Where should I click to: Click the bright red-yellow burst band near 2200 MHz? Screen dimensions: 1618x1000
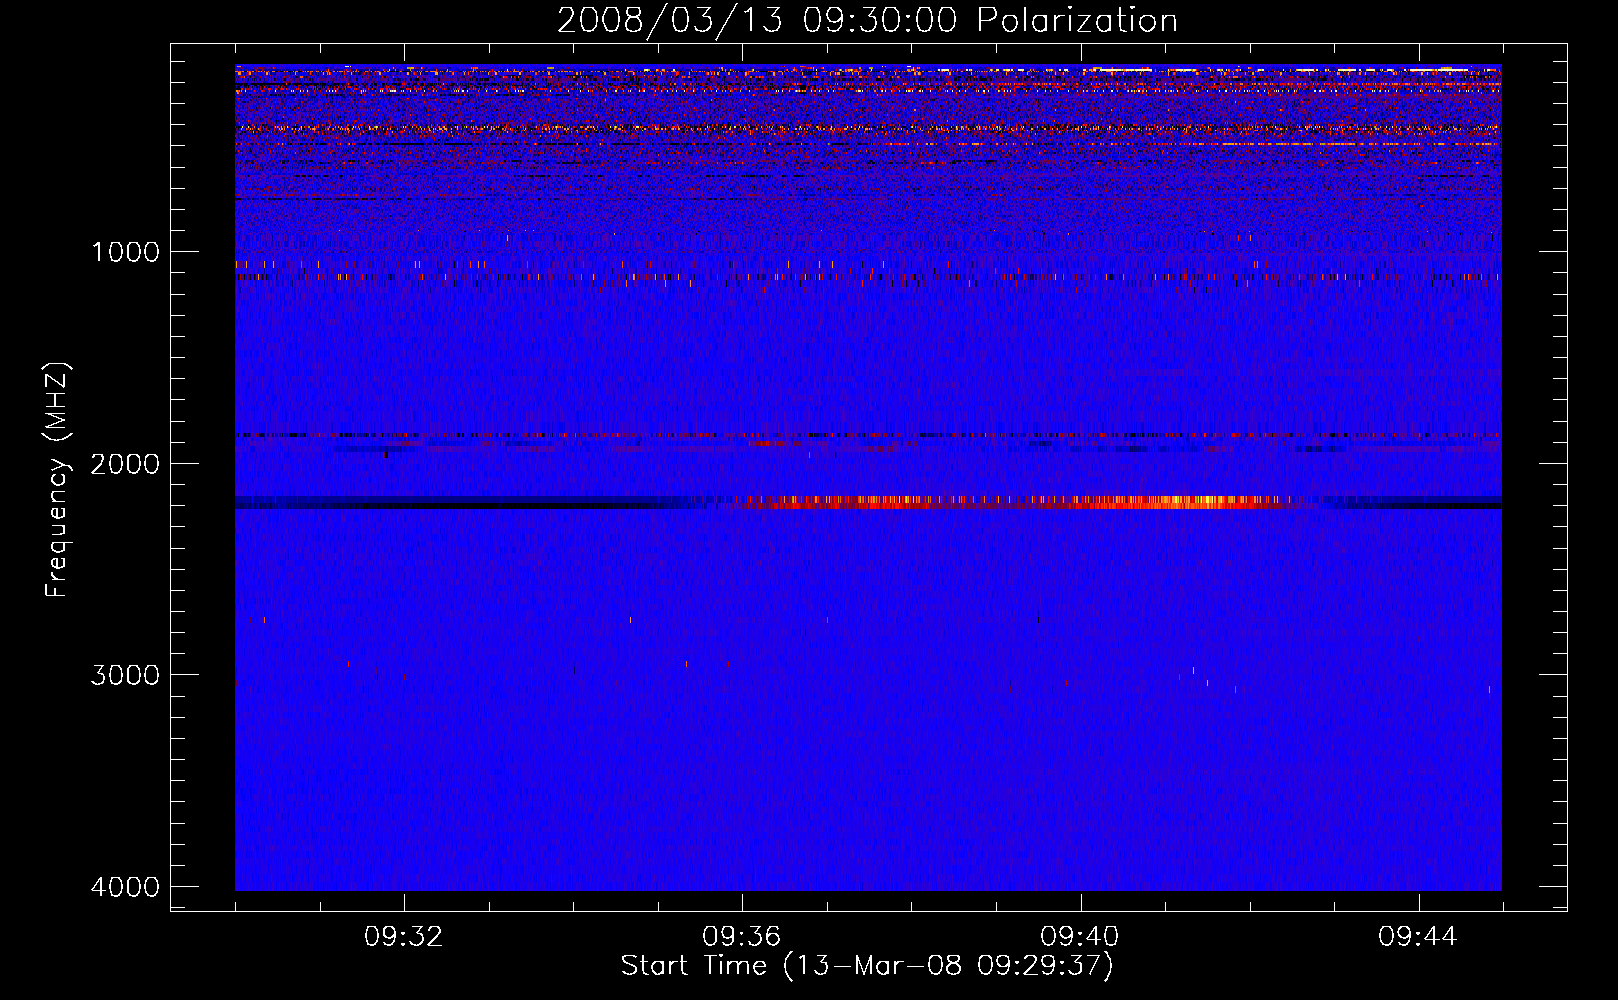tap(1010, 502)
